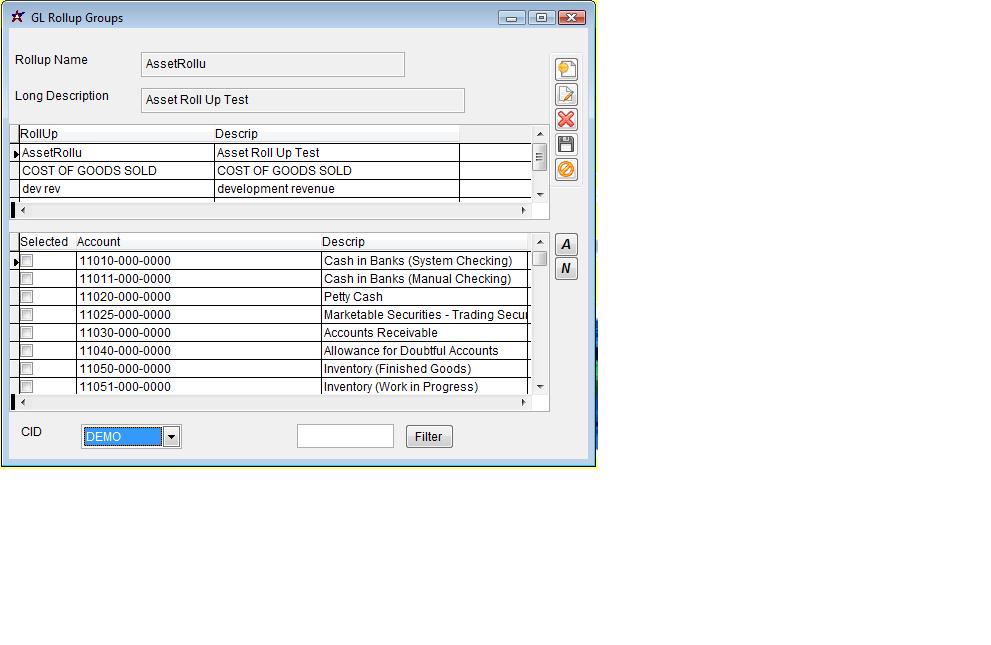Click the filter text input field
This screenshot has height=645, width=991.
click(x=345, y=437)
